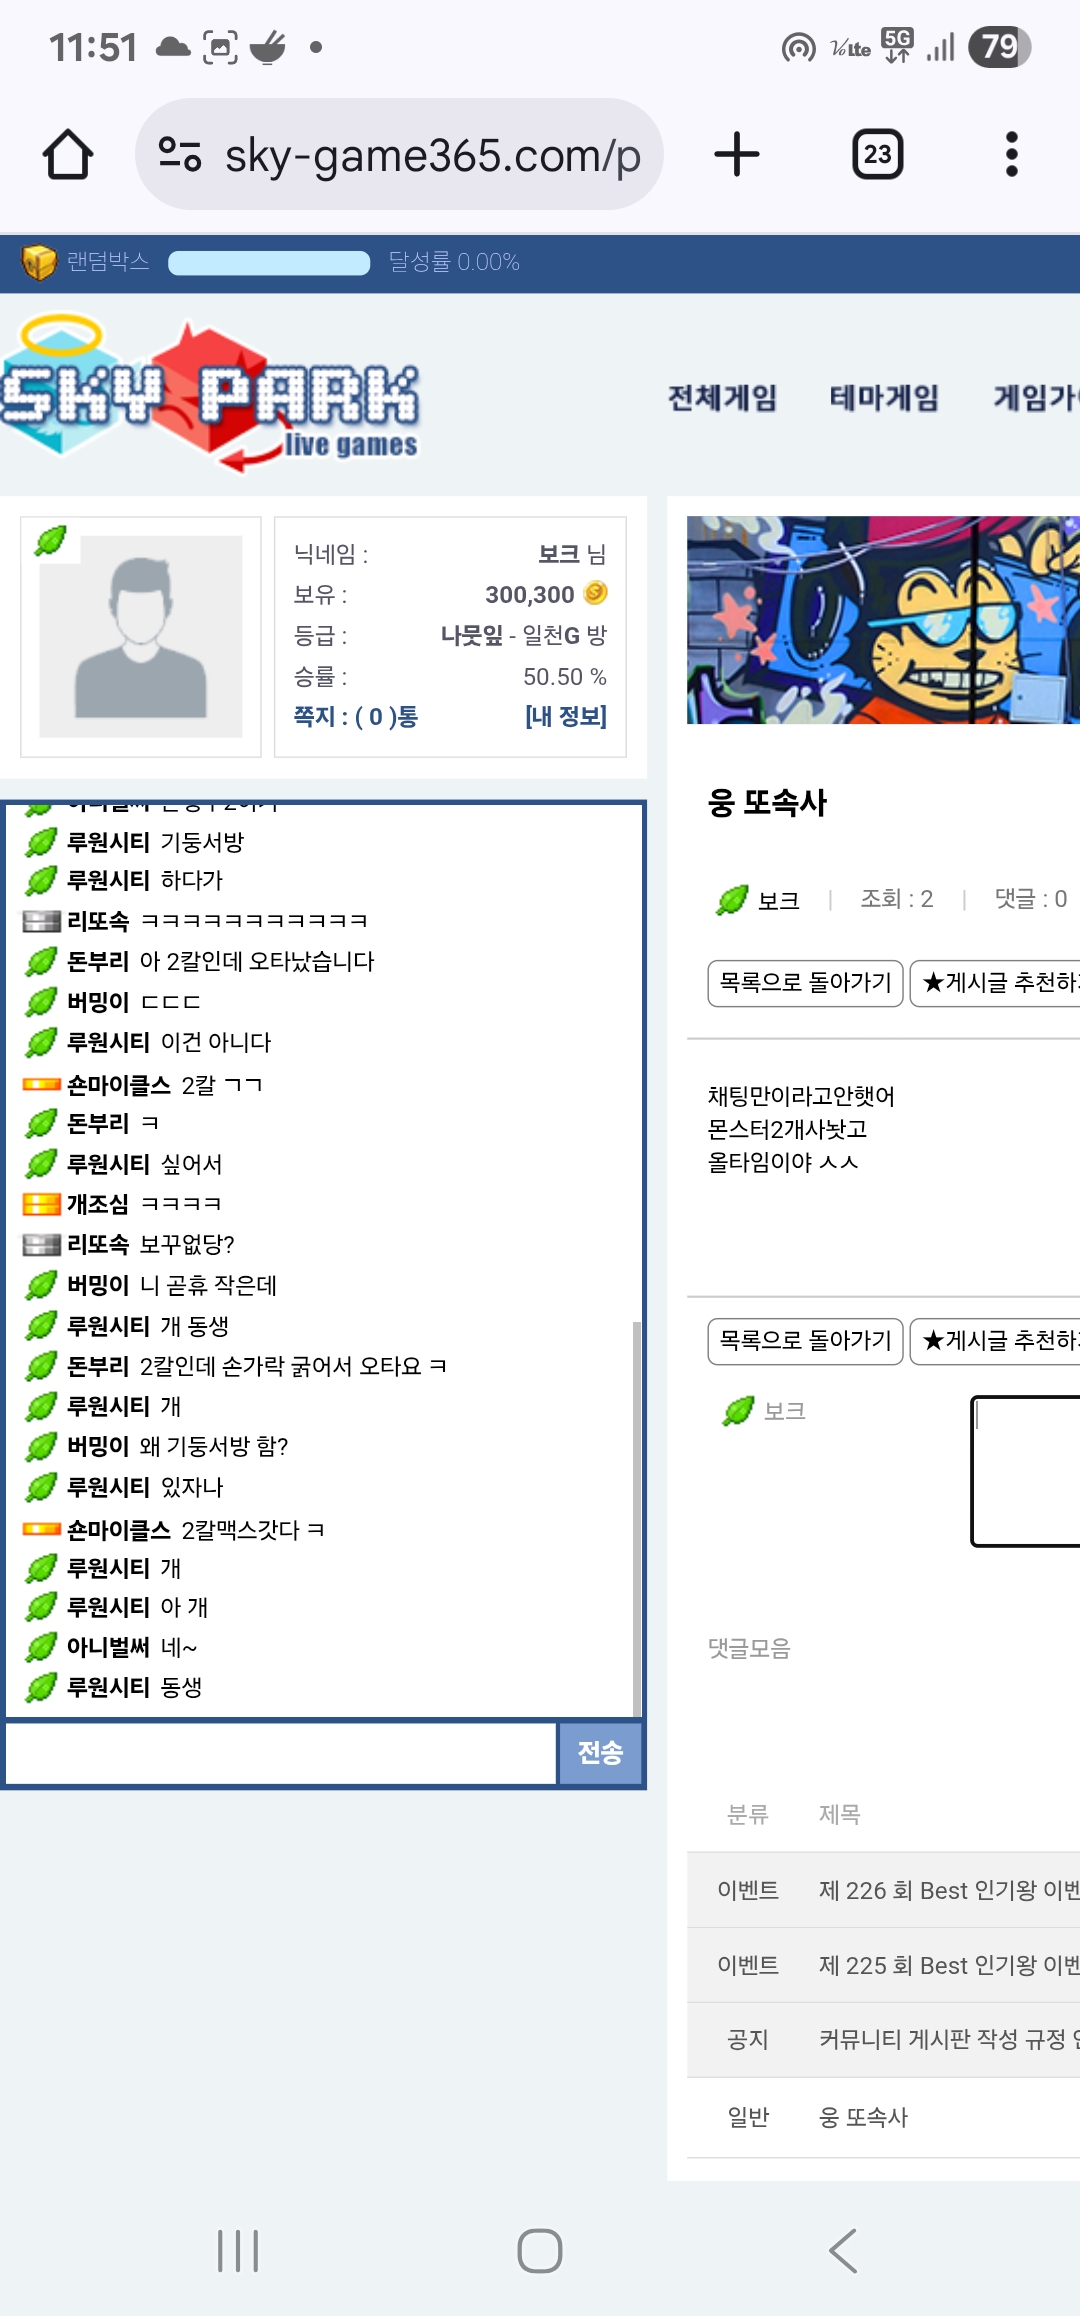Image resolution: width=1080 pixels, height=2316 pixels.
Task: Click the chat message input field
Action: (x=281, y=1753)
